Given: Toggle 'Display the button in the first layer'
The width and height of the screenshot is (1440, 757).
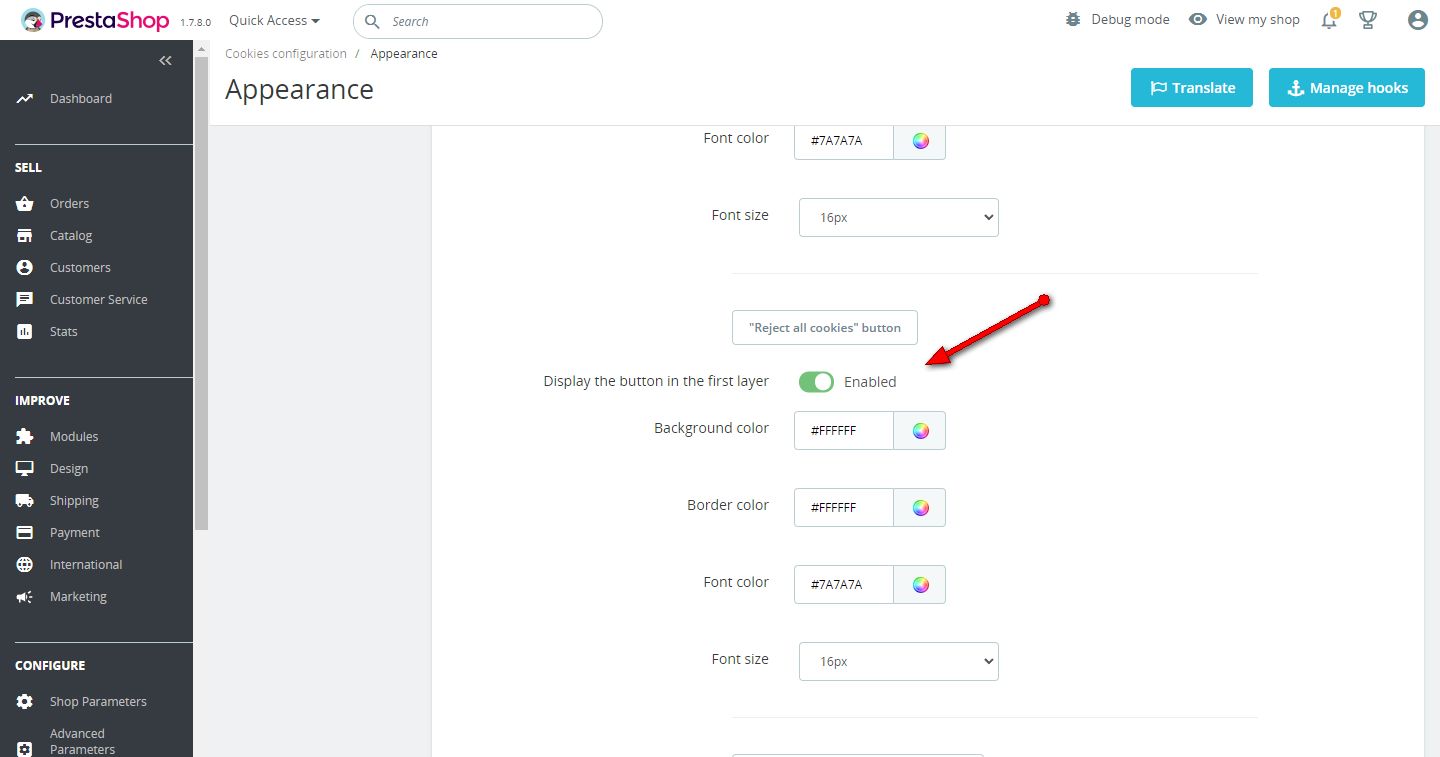Looking at the screenshot, I should tap(816, 382).
